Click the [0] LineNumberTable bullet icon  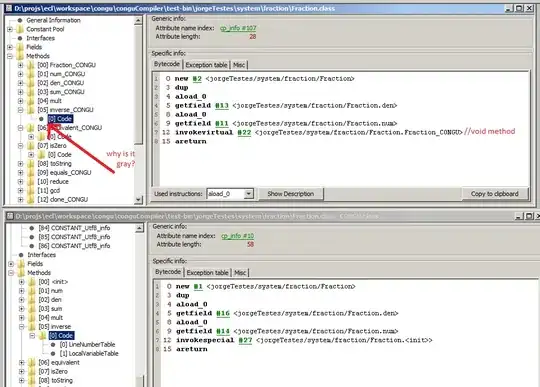(x=53, y=345)
